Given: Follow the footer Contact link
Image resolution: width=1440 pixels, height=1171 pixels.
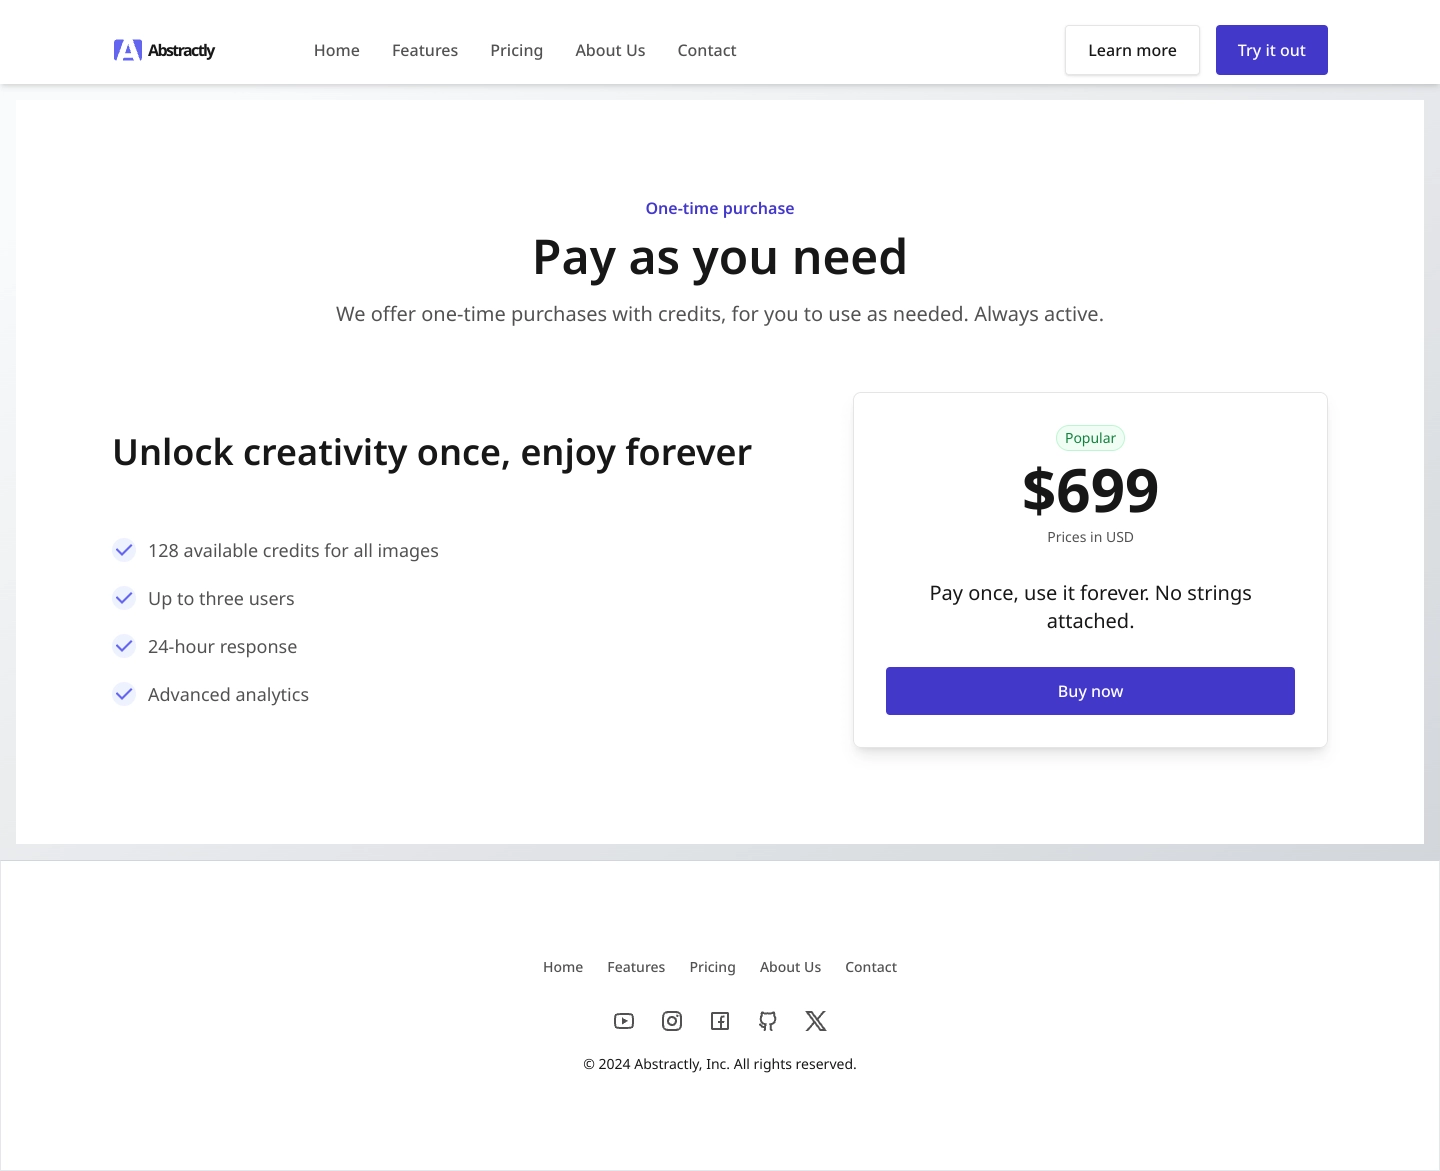Looking at the screenshot, I should click(x=871, y=967).
